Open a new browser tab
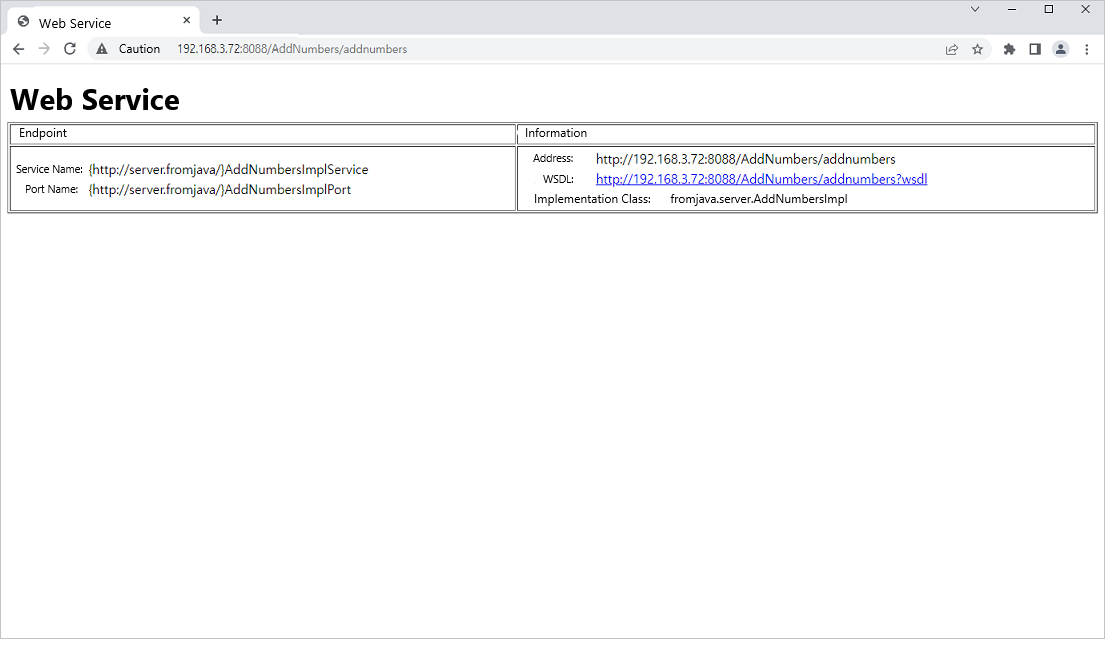The image size is (1108, 649). point(217,20)
